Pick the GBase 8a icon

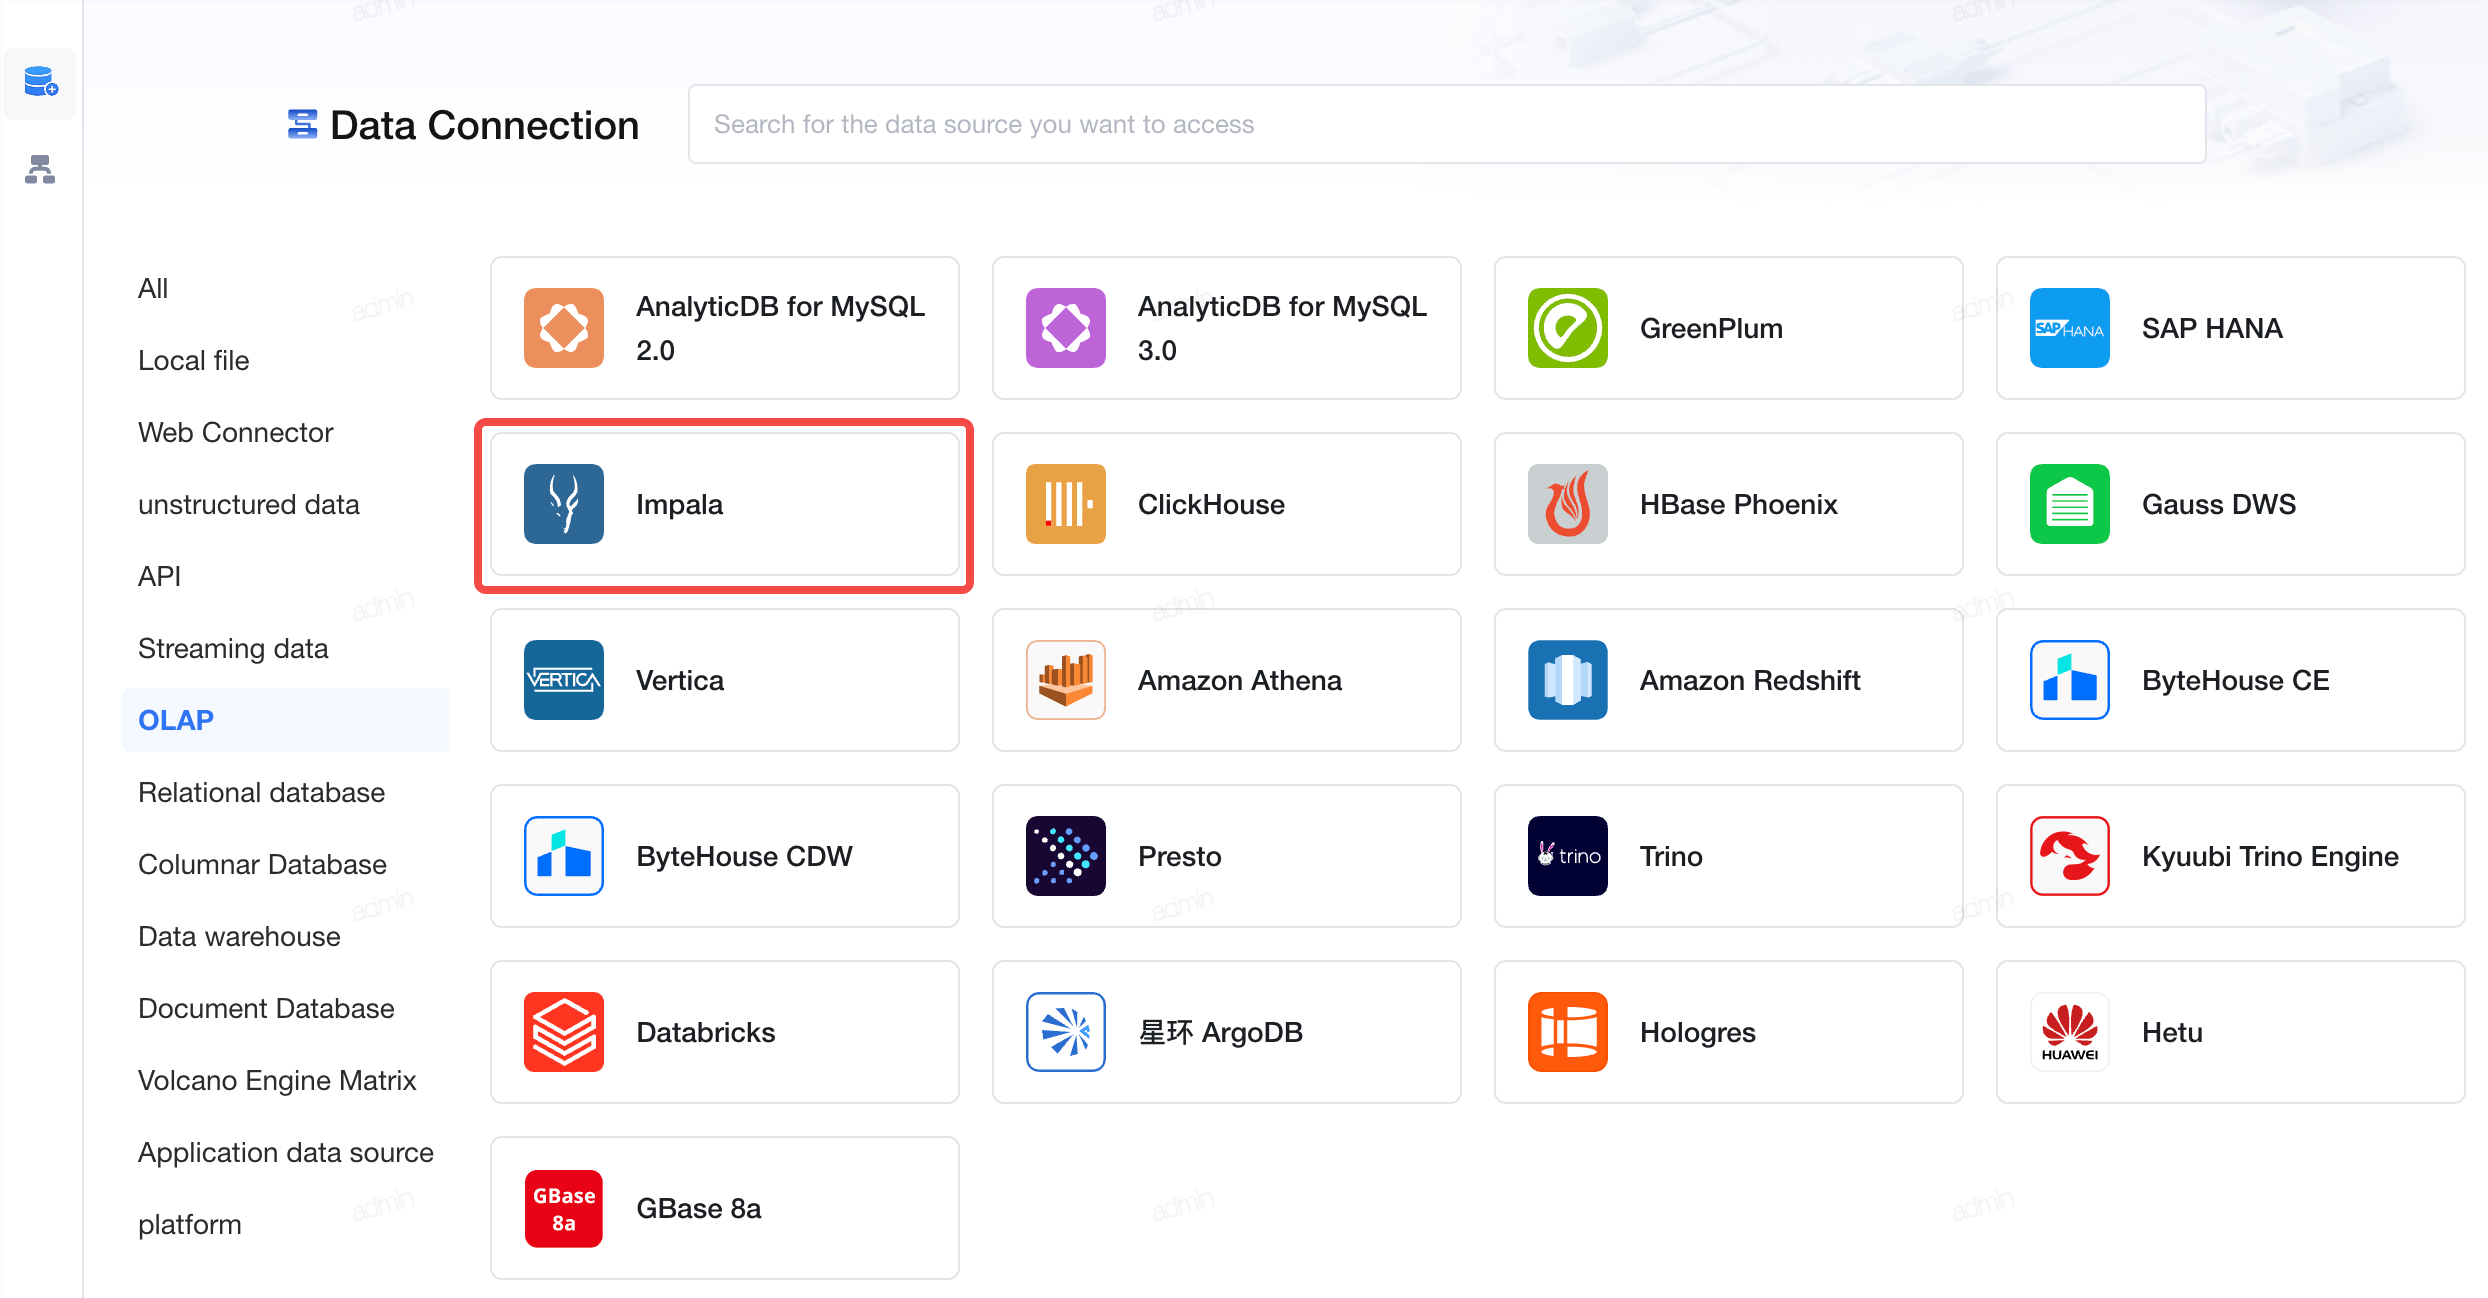564,1208
